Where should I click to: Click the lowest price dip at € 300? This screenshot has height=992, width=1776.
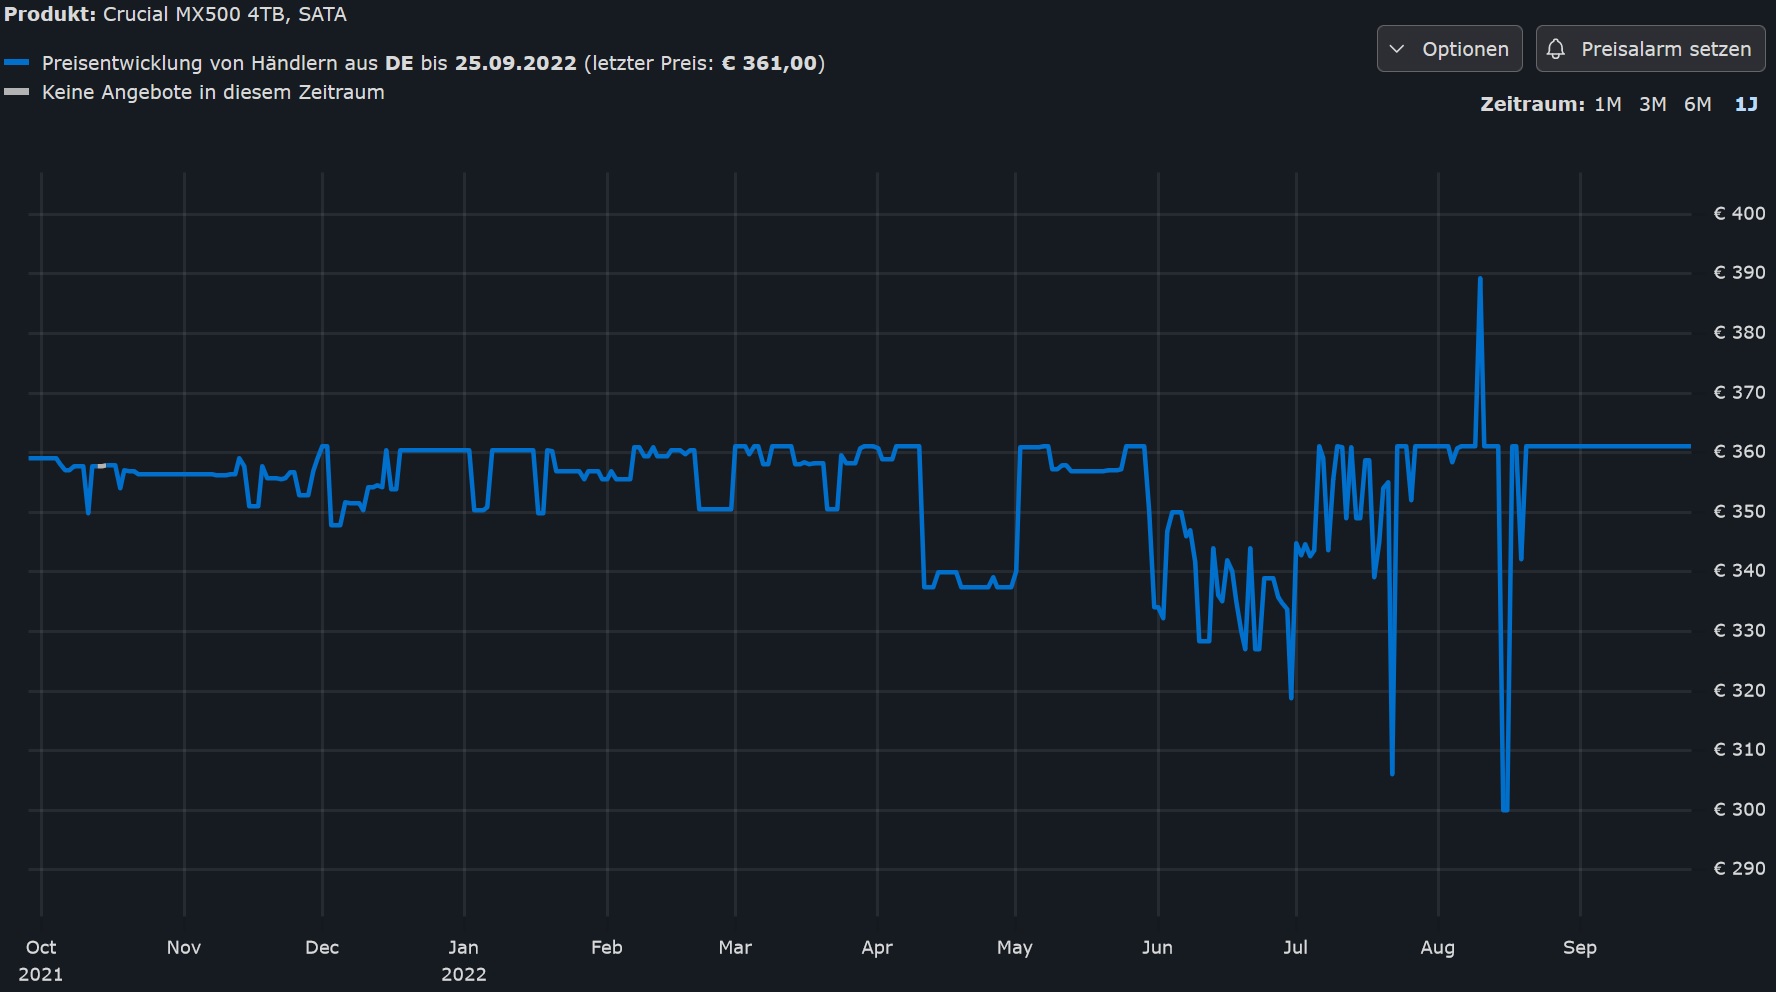click(1505, 808)
